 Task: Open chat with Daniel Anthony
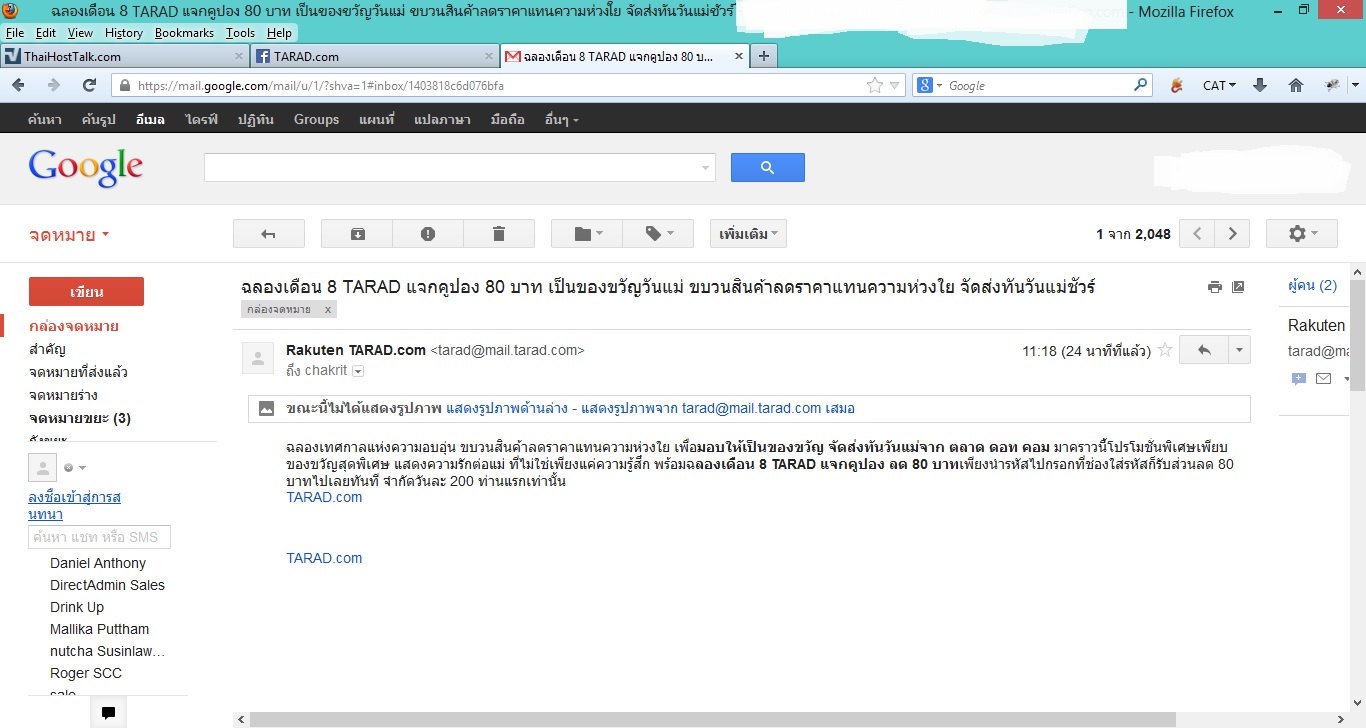98,563
